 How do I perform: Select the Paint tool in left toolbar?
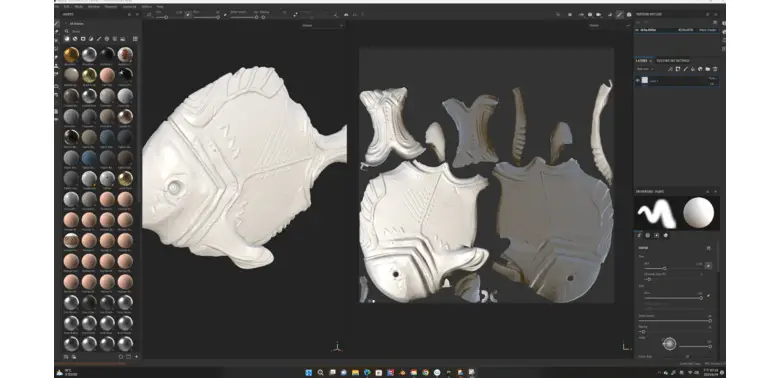[x=56, y=23]
